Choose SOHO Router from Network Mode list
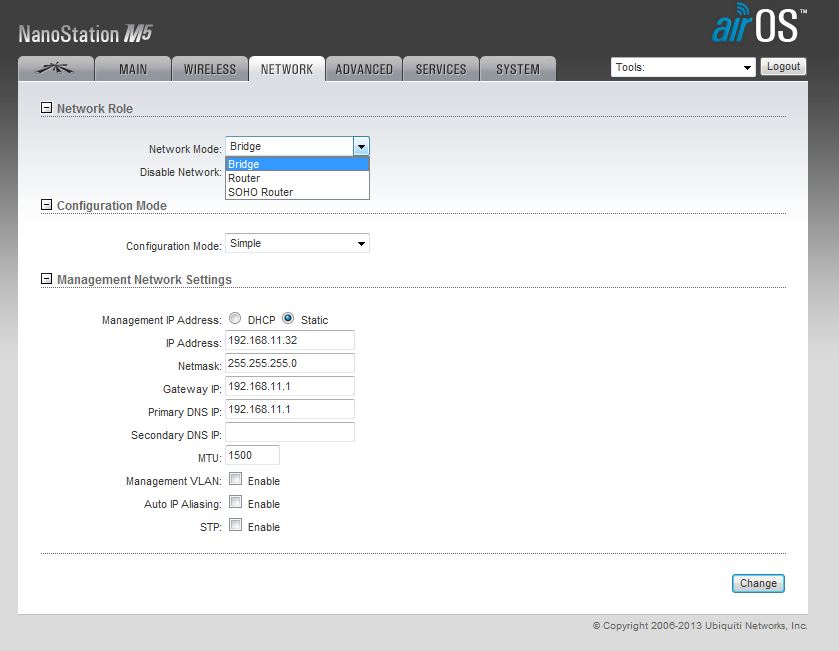The width and height of the screenshot is (839, 651). [260, 192]
